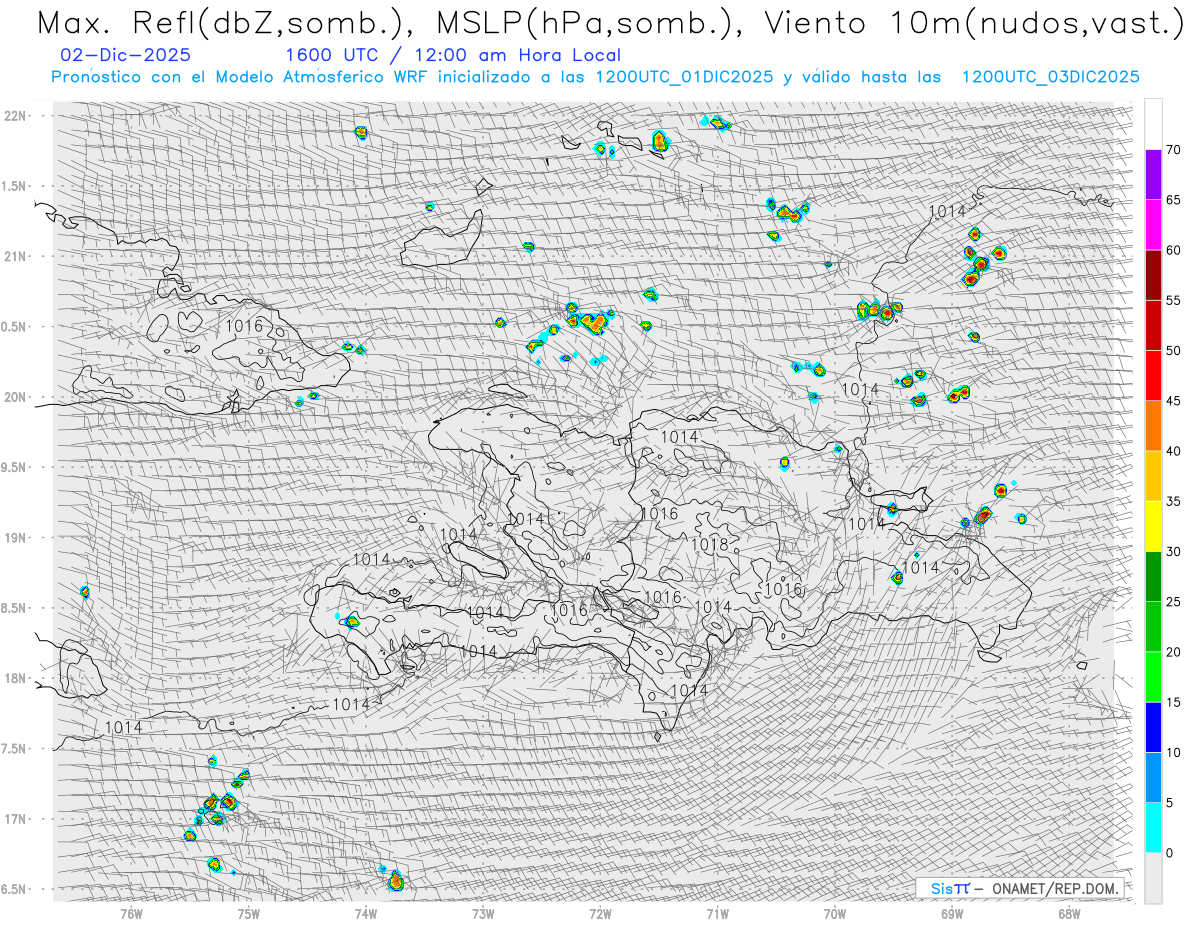
Task: Click the '70W' longitude axis label
Action: (835, 913)
